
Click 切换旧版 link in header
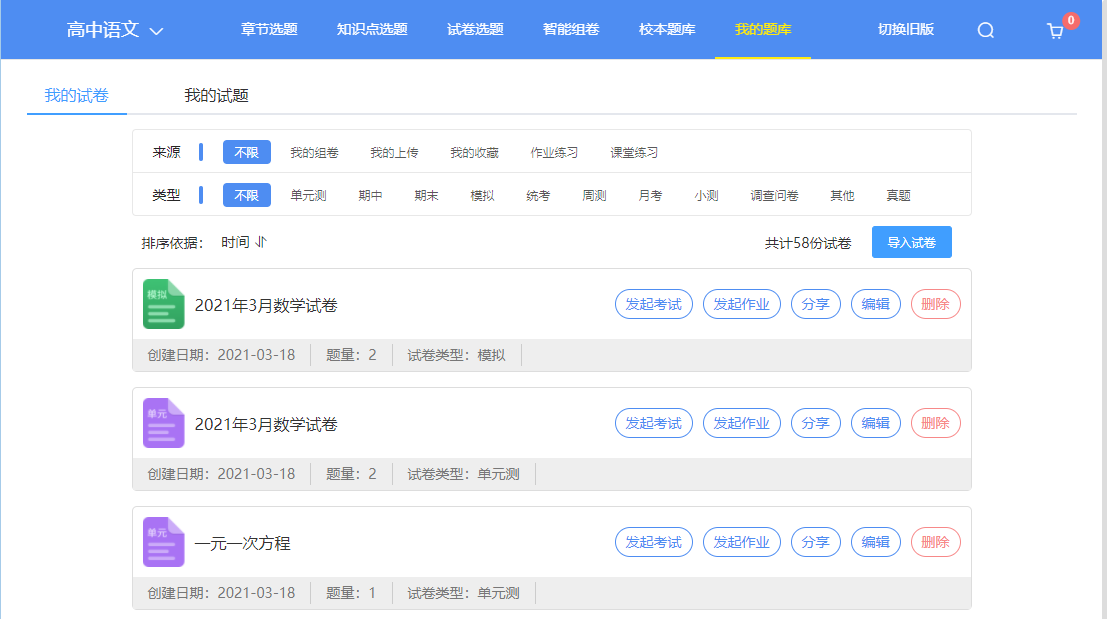[905, 29]
